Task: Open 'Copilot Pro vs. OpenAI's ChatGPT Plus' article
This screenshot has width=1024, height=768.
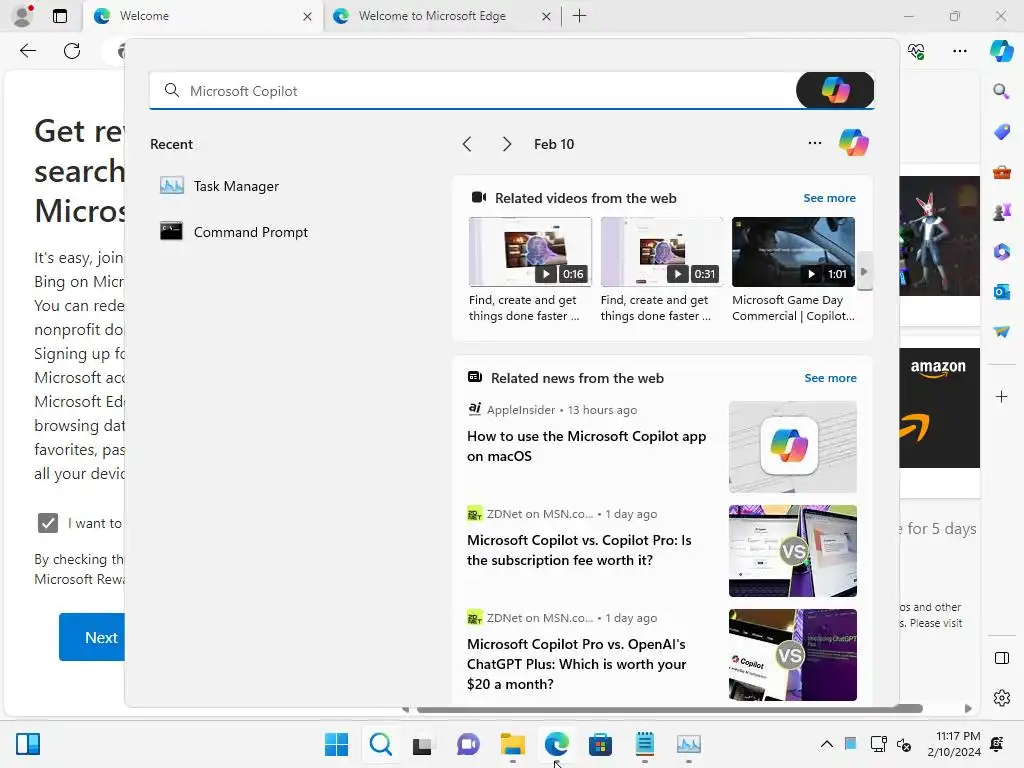Action: point(577,664)
